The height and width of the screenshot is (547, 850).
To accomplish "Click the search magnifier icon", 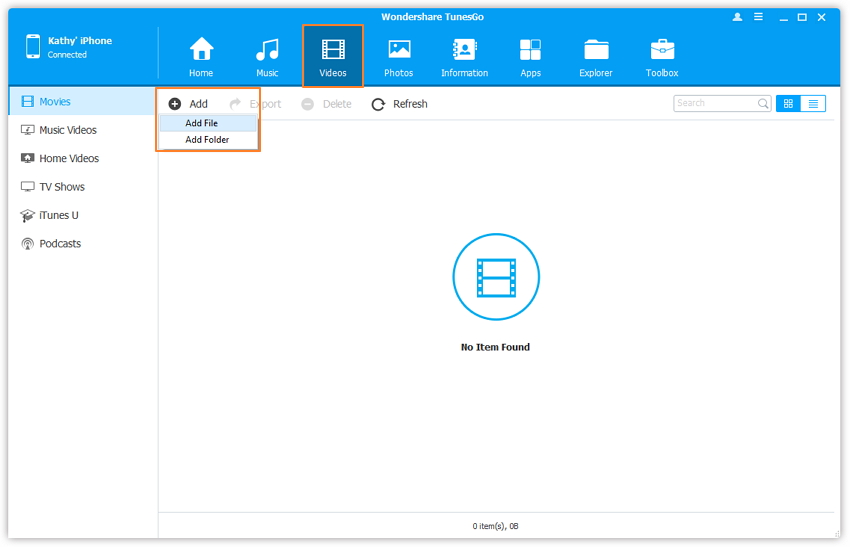I will coord(763,103).
